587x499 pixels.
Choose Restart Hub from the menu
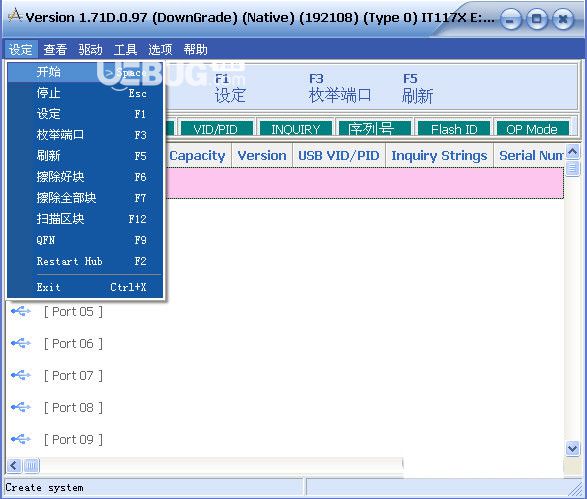85,261
